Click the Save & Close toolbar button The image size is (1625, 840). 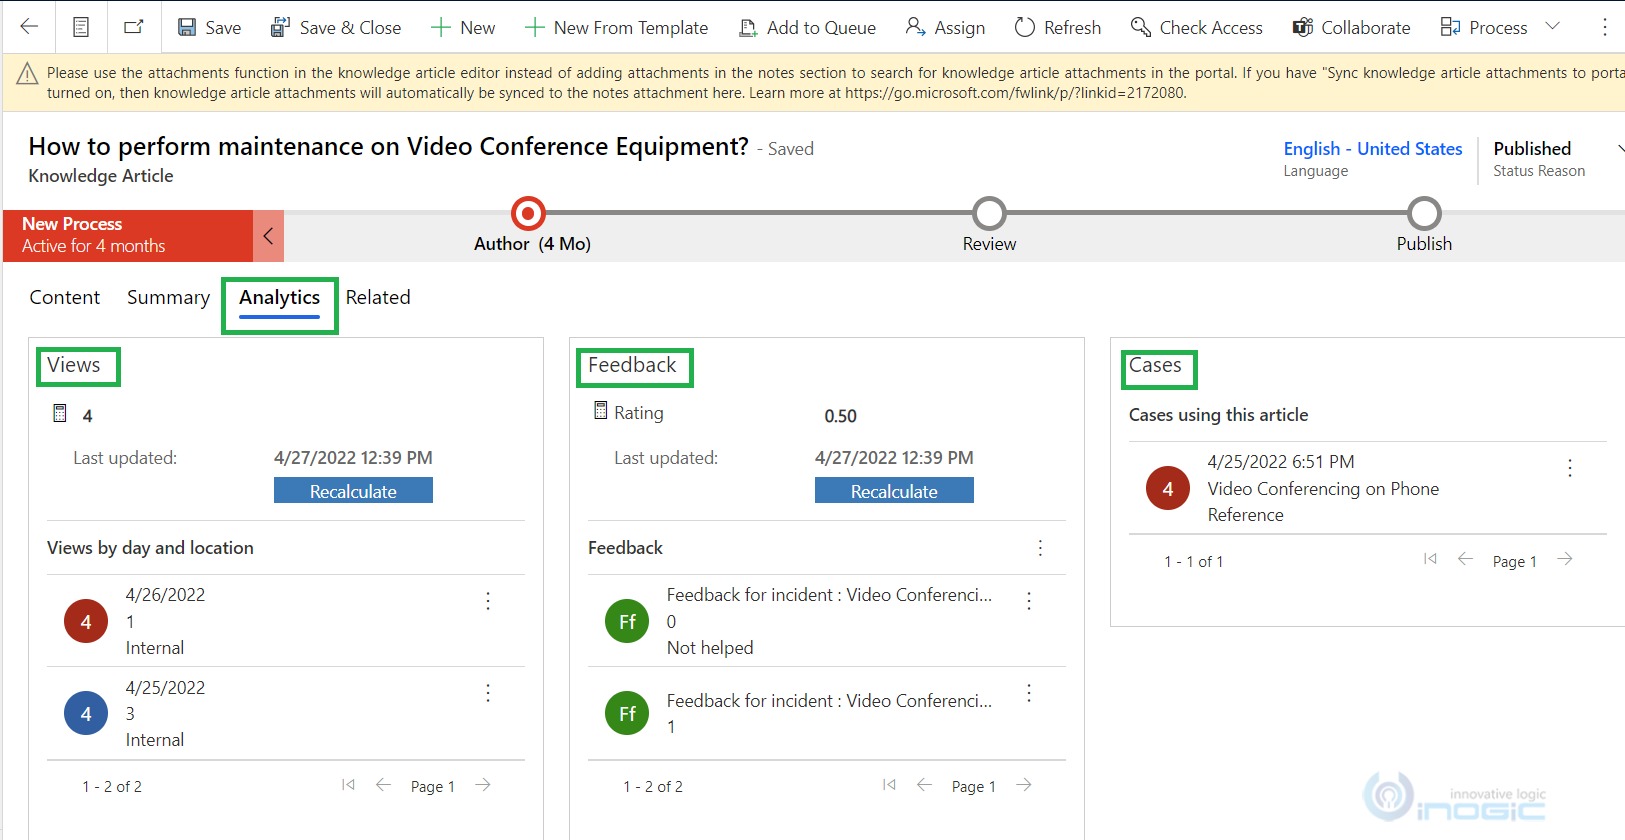[336, 27]
